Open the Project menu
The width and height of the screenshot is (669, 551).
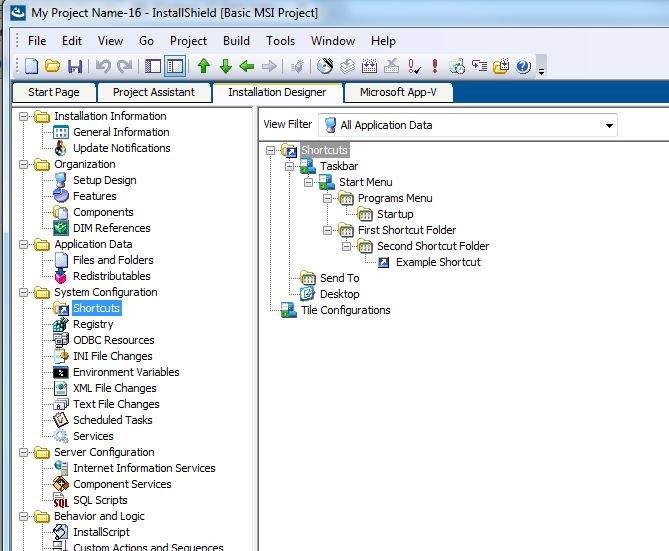pyautogui.click(x=188, y=41)
